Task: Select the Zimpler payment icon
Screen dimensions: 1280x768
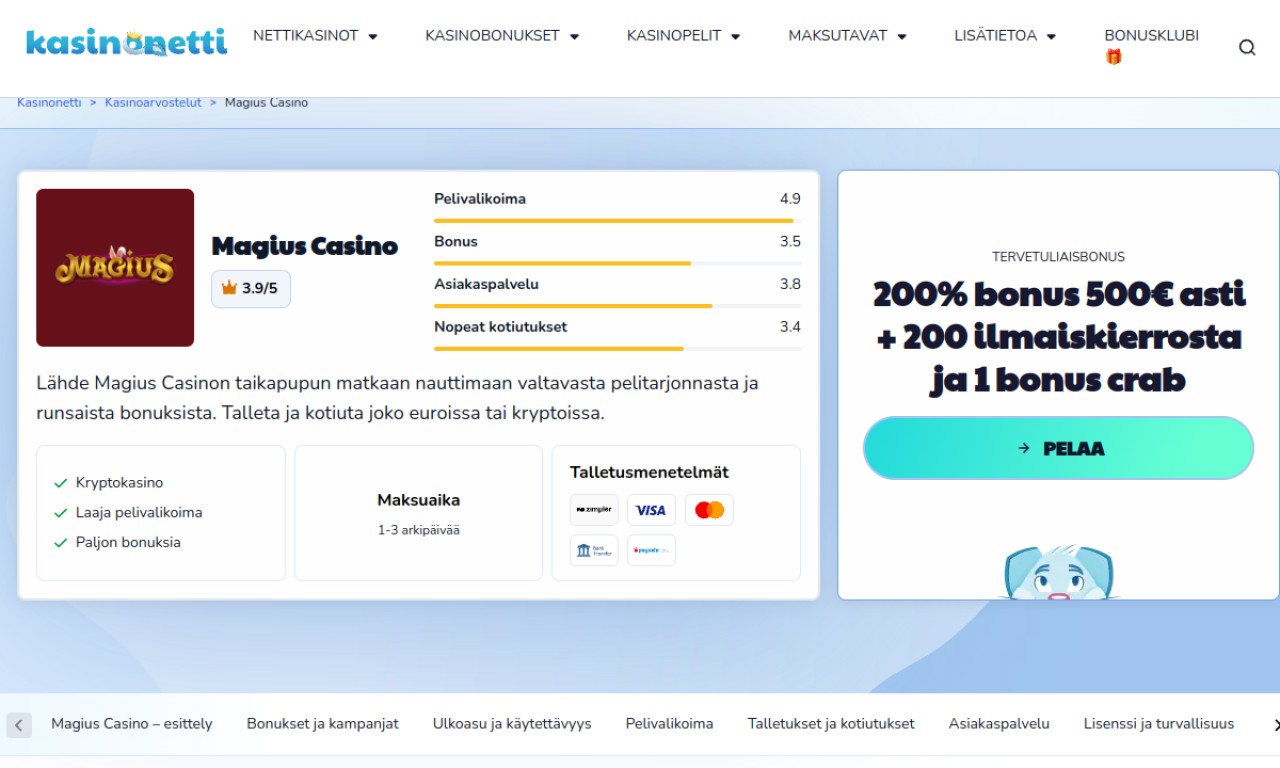Action: [594, 510]
